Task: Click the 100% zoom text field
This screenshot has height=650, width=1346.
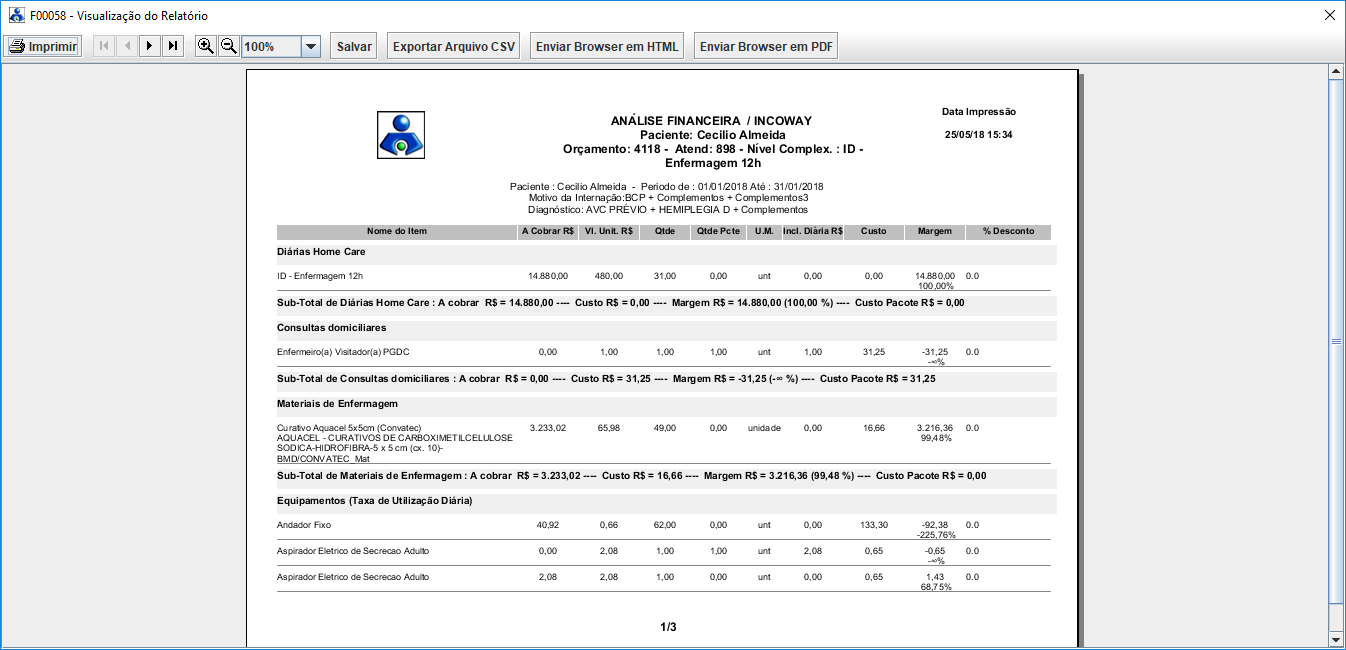Action: [x=270, y=47]
